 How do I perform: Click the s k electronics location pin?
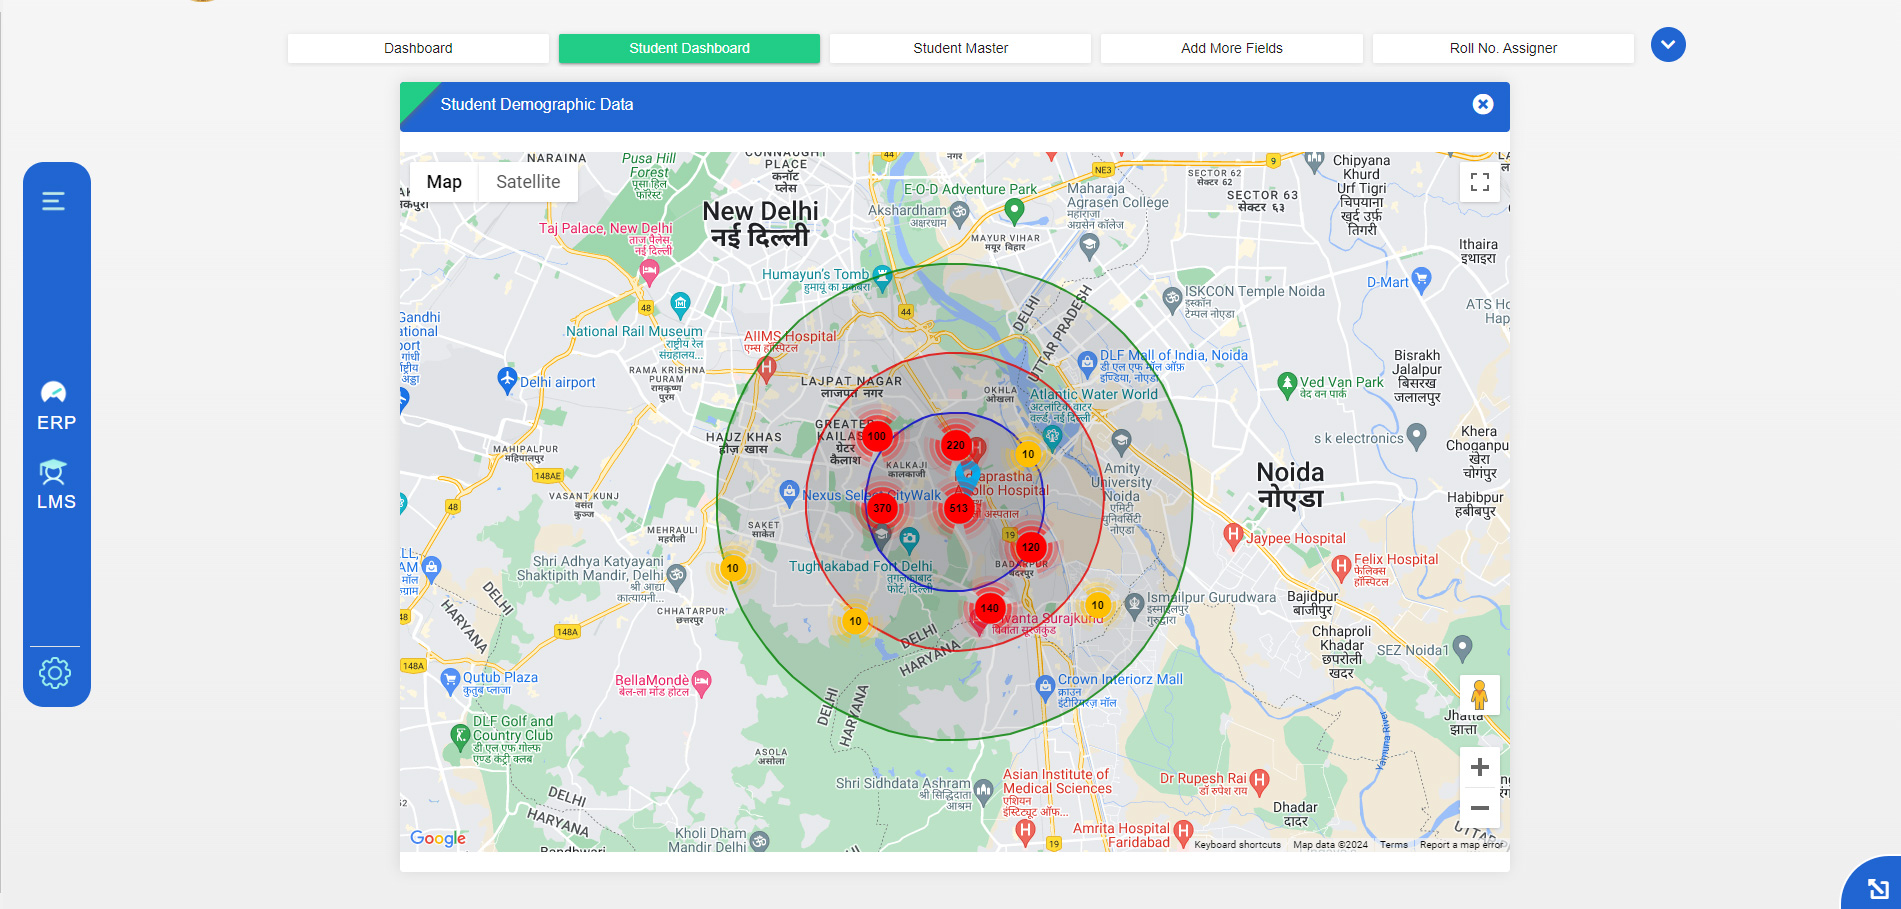[x=1417, y=436]
